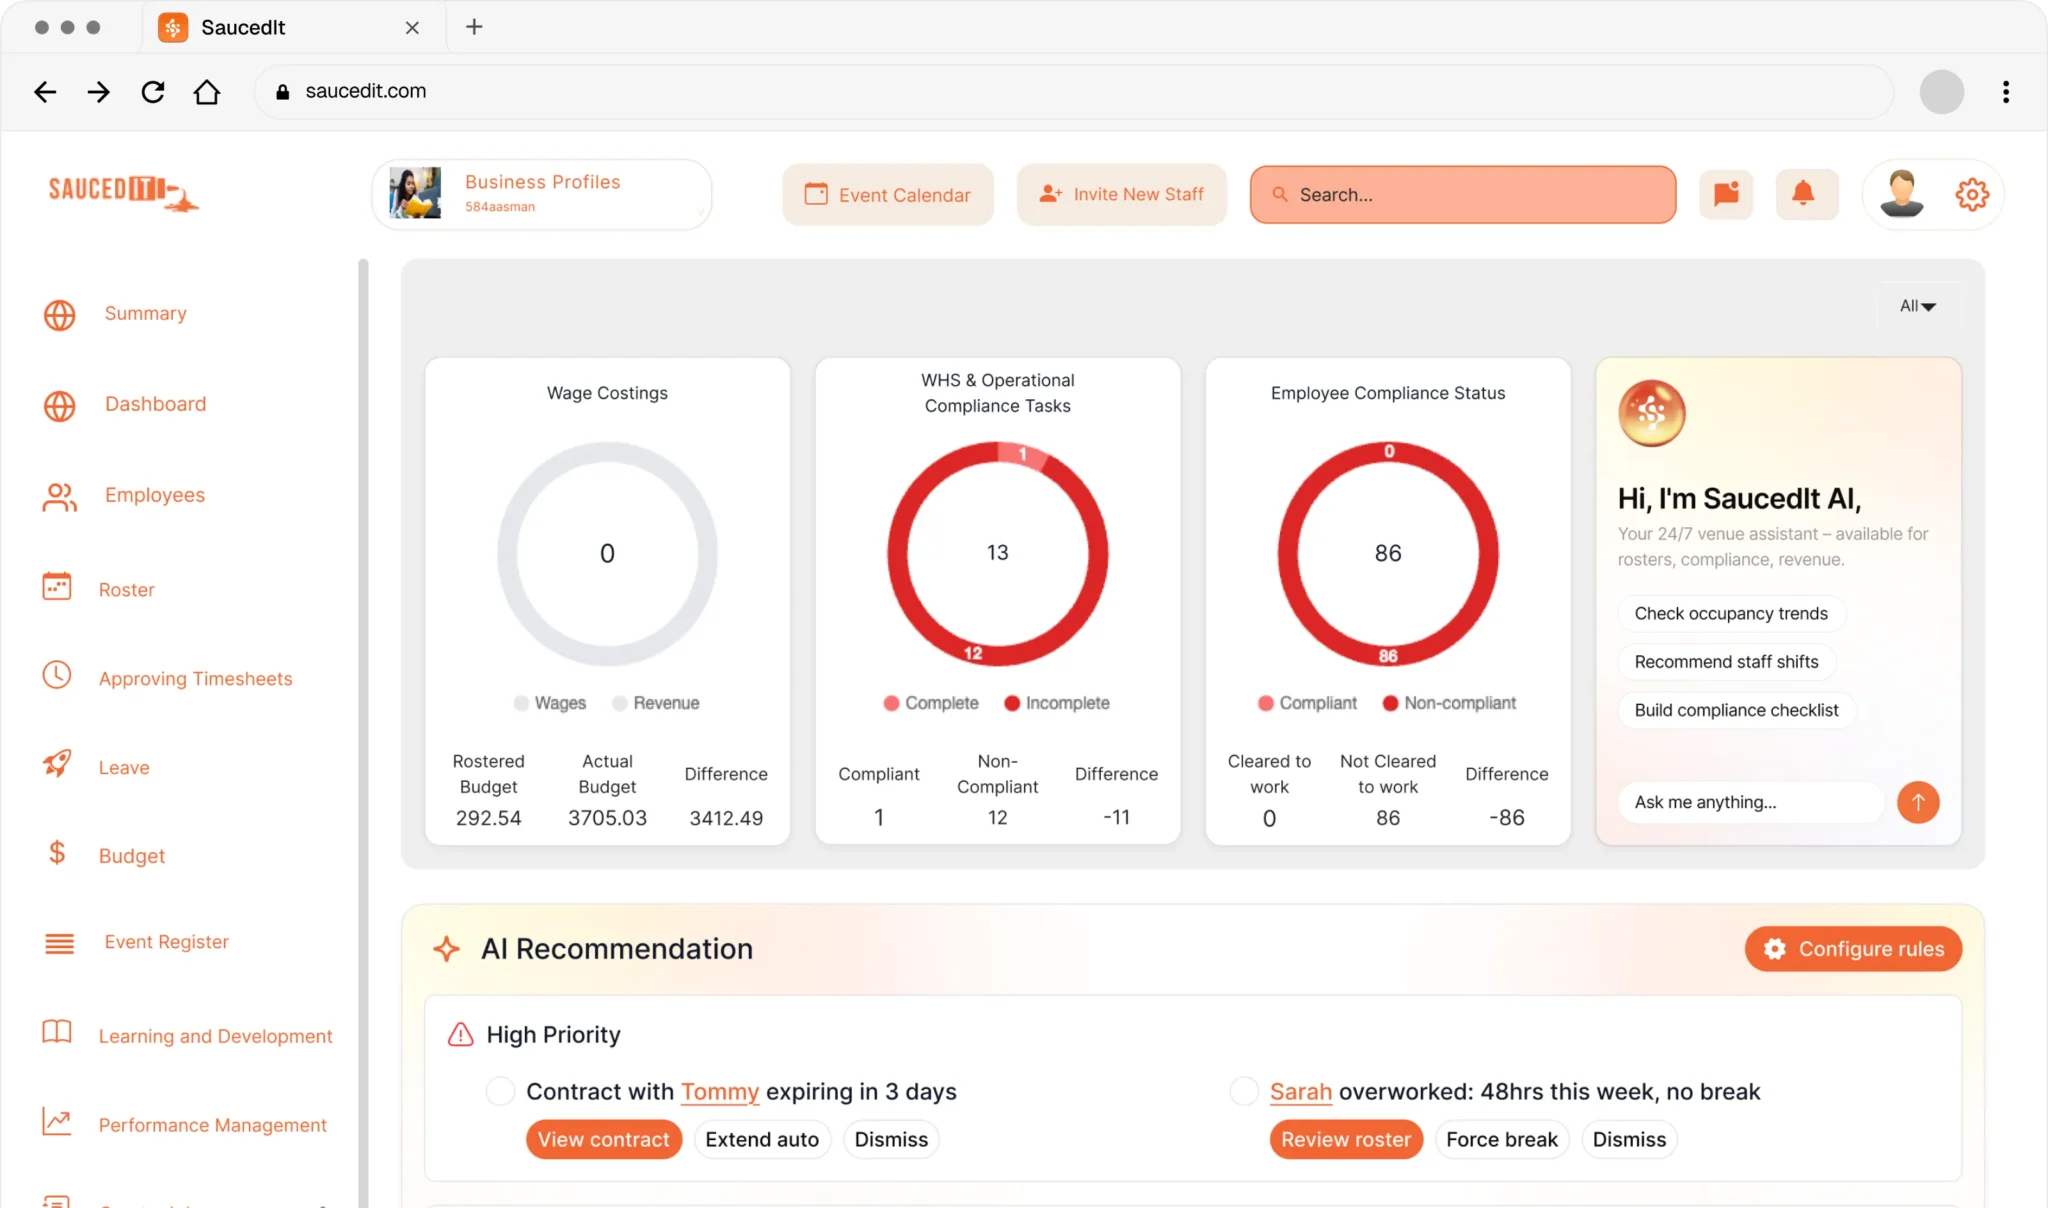
Task: Click the Event Register list icon
Action: 60,943
